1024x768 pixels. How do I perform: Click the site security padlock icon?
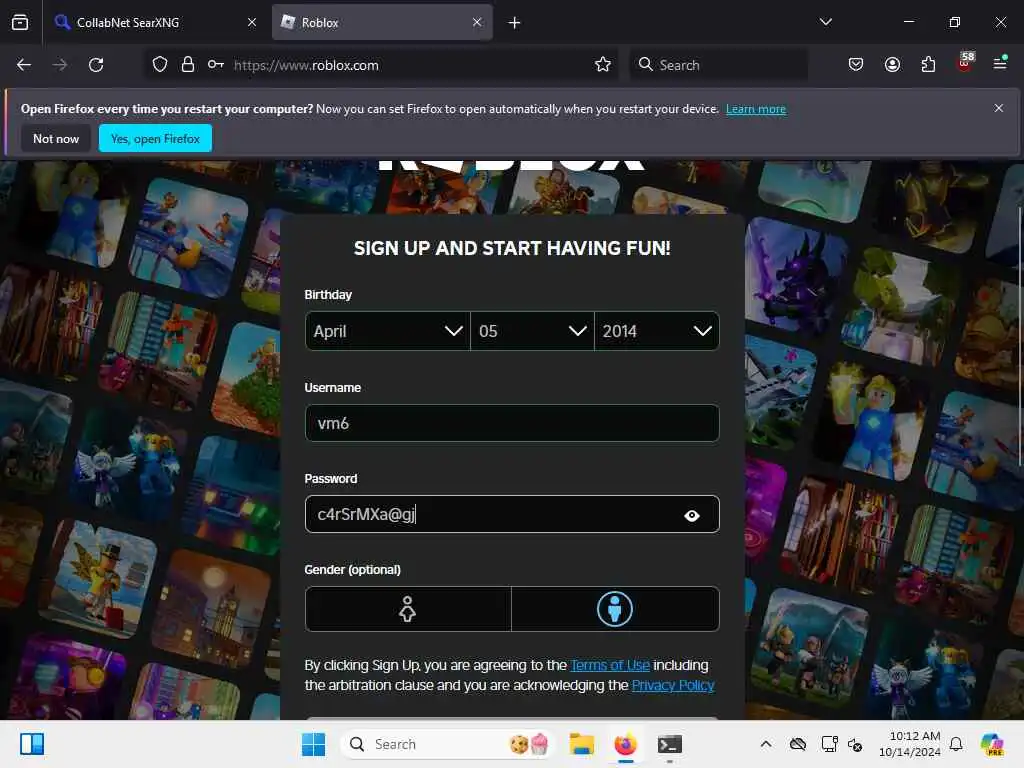(x=188, y=65)
